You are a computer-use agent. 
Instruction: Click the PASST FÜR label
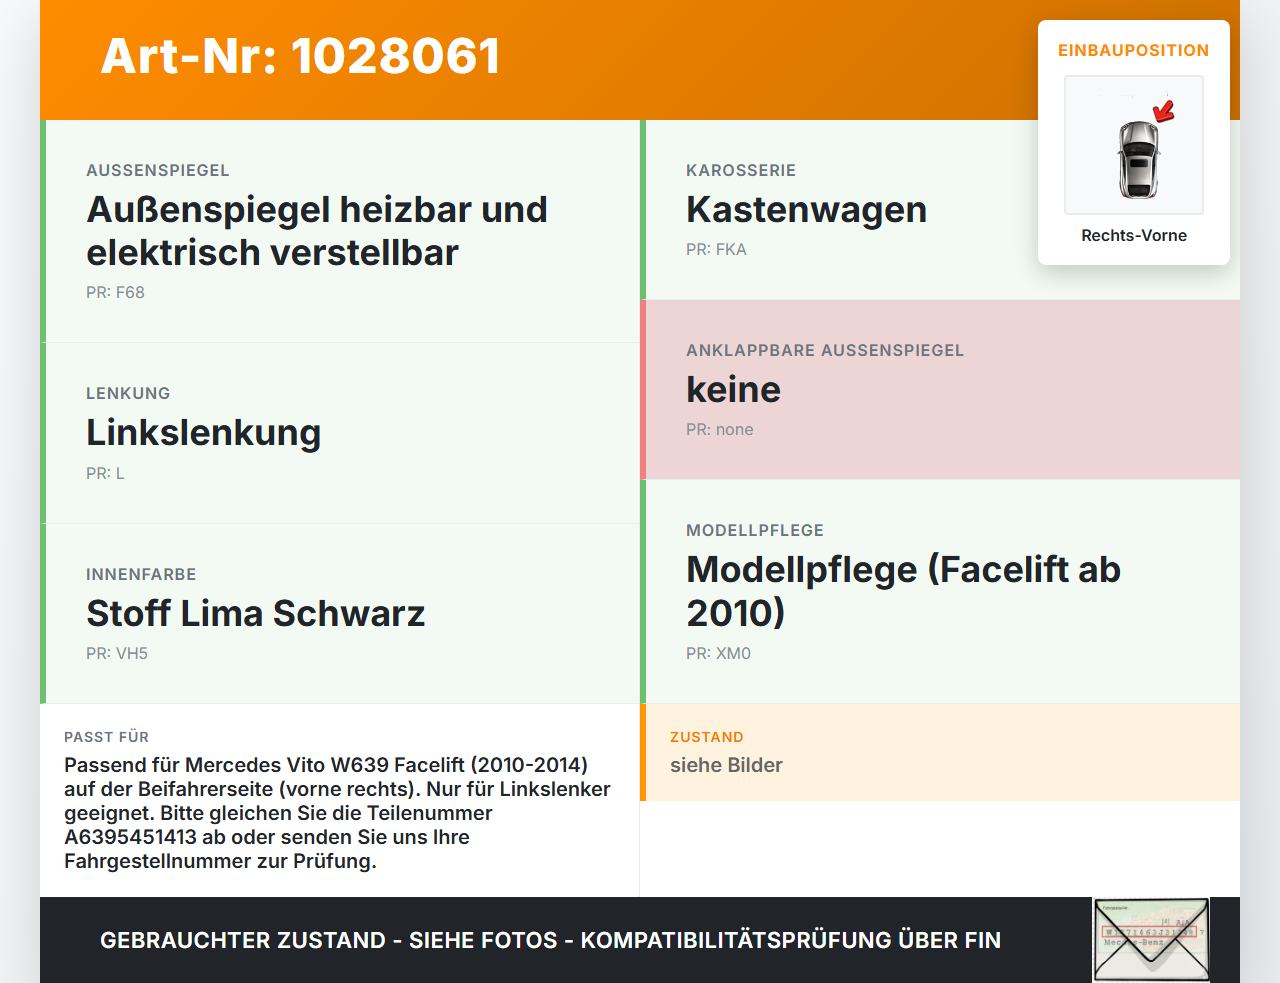[x=106, y=737]
